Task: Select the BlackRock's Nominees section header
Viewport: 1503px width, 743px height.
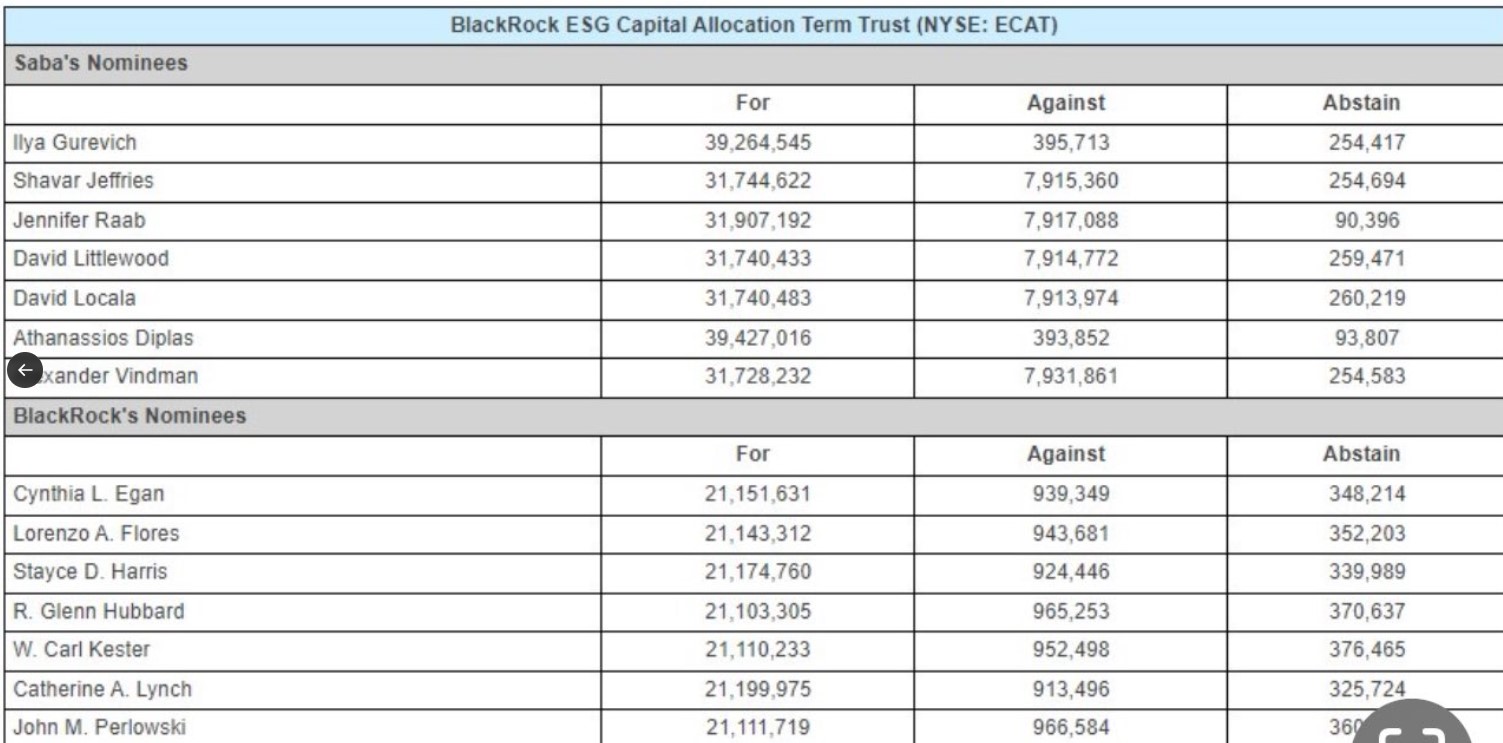Action: (129, 415)
